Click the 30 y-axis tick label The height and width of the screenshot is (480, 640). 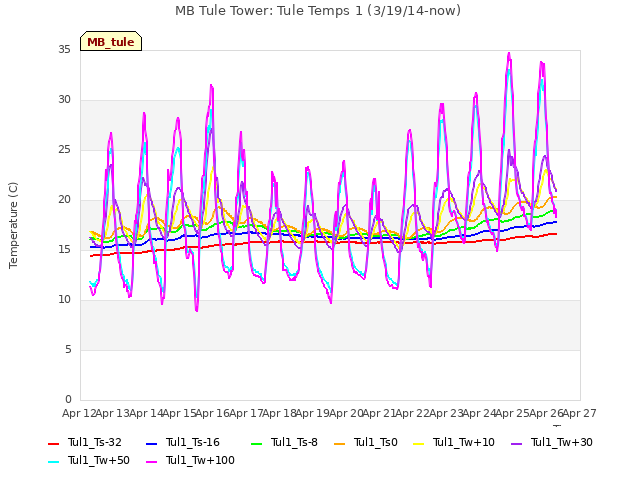tap(64, 100)
